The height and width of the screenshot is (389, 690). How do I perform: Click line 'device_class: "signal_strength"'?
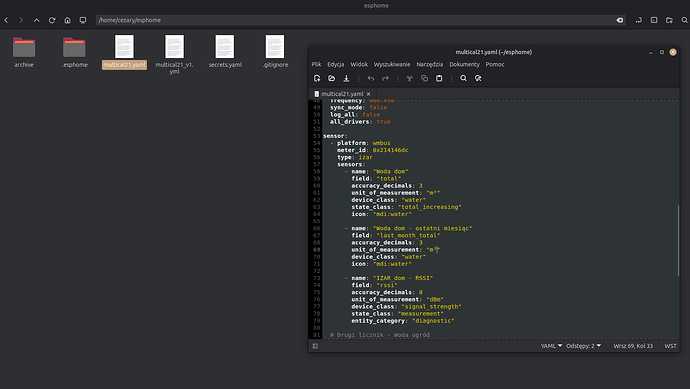[x=406, y=307]
